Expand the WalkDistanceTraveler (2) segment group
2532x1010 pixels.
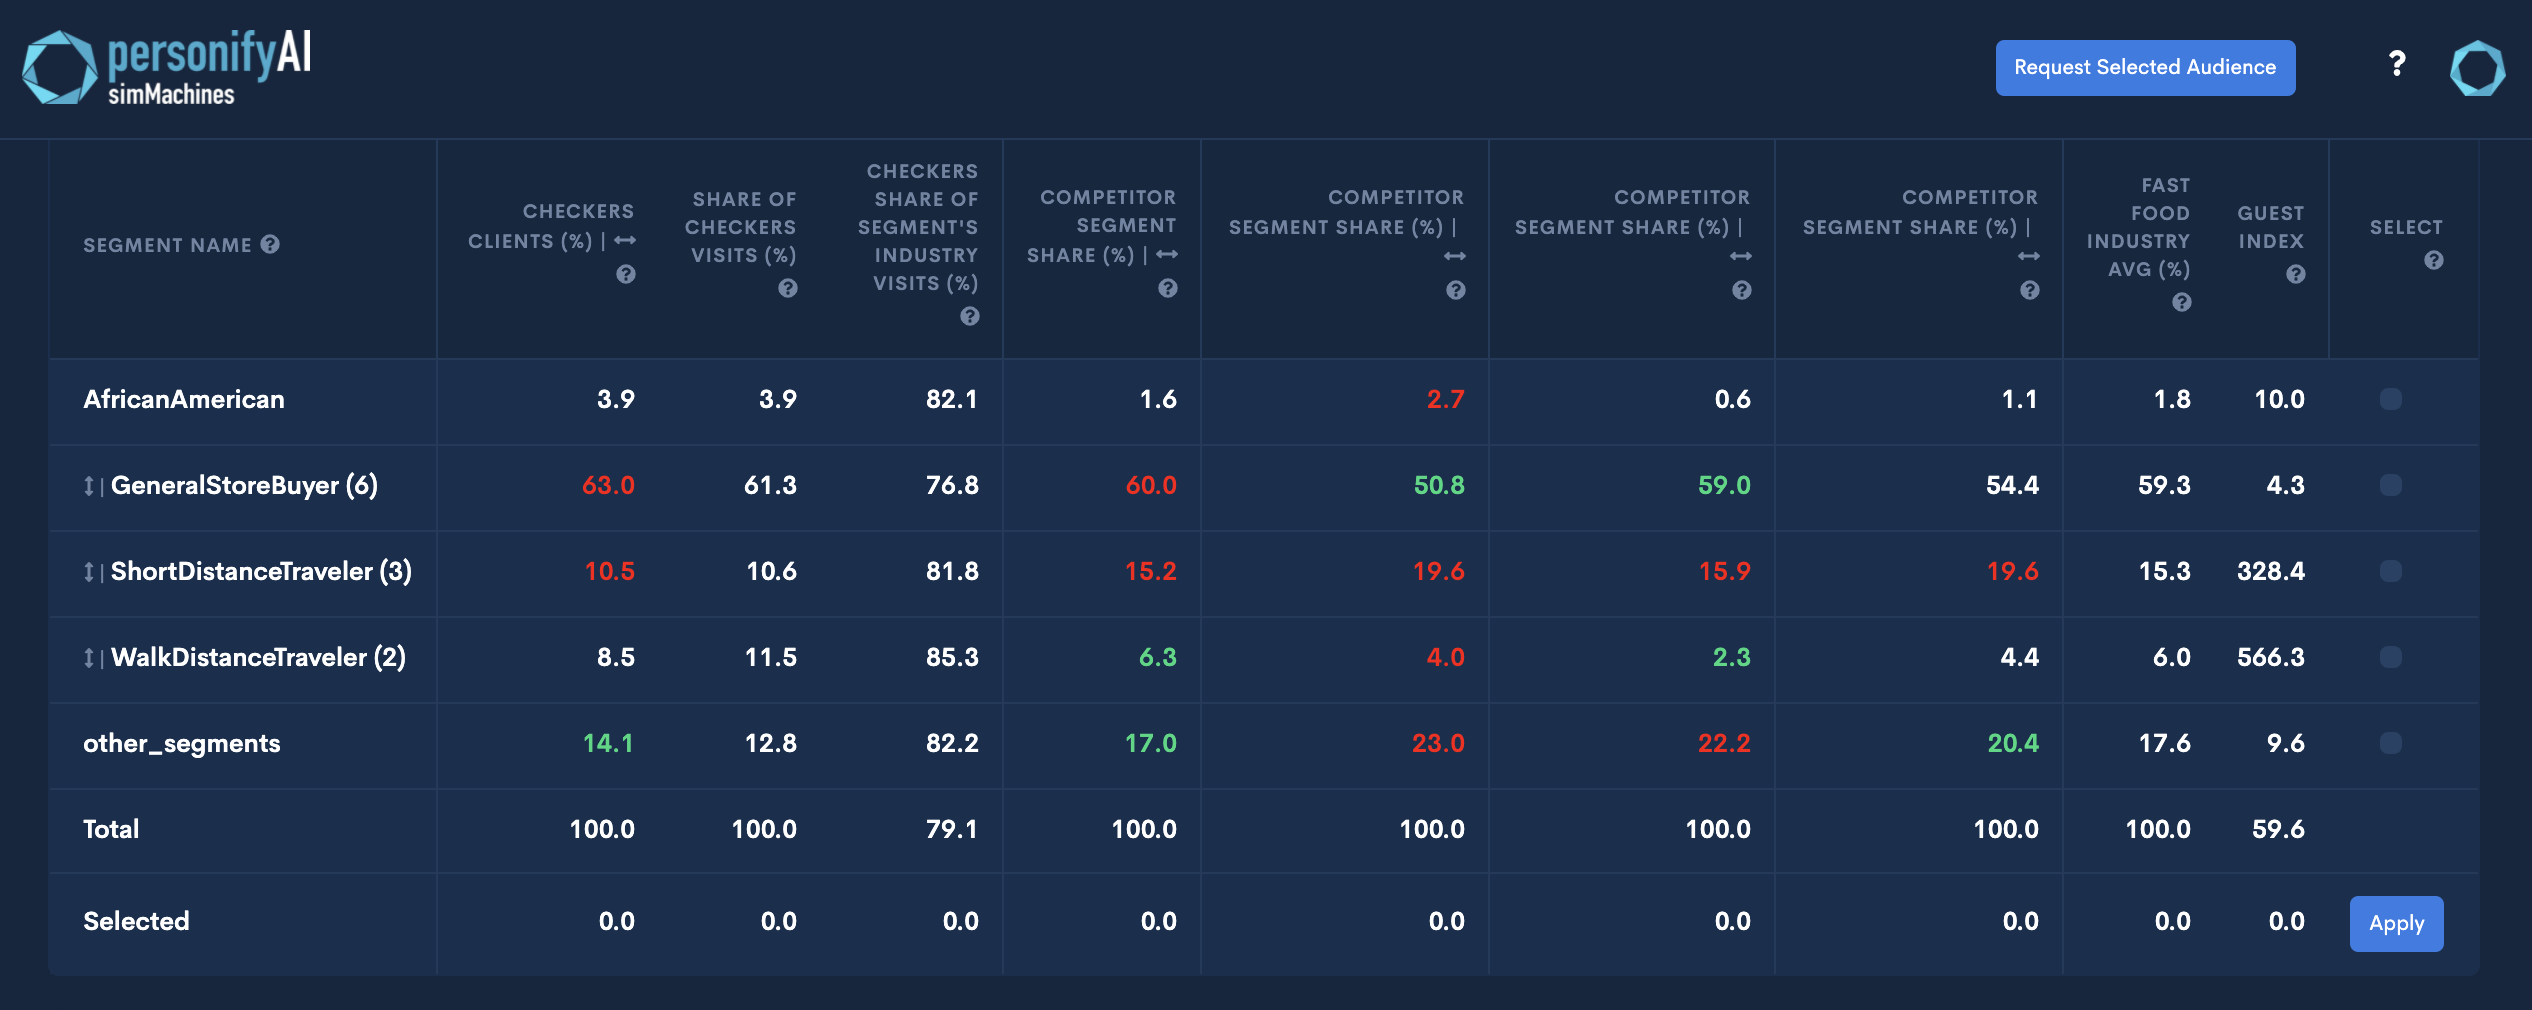coord(89,658)
